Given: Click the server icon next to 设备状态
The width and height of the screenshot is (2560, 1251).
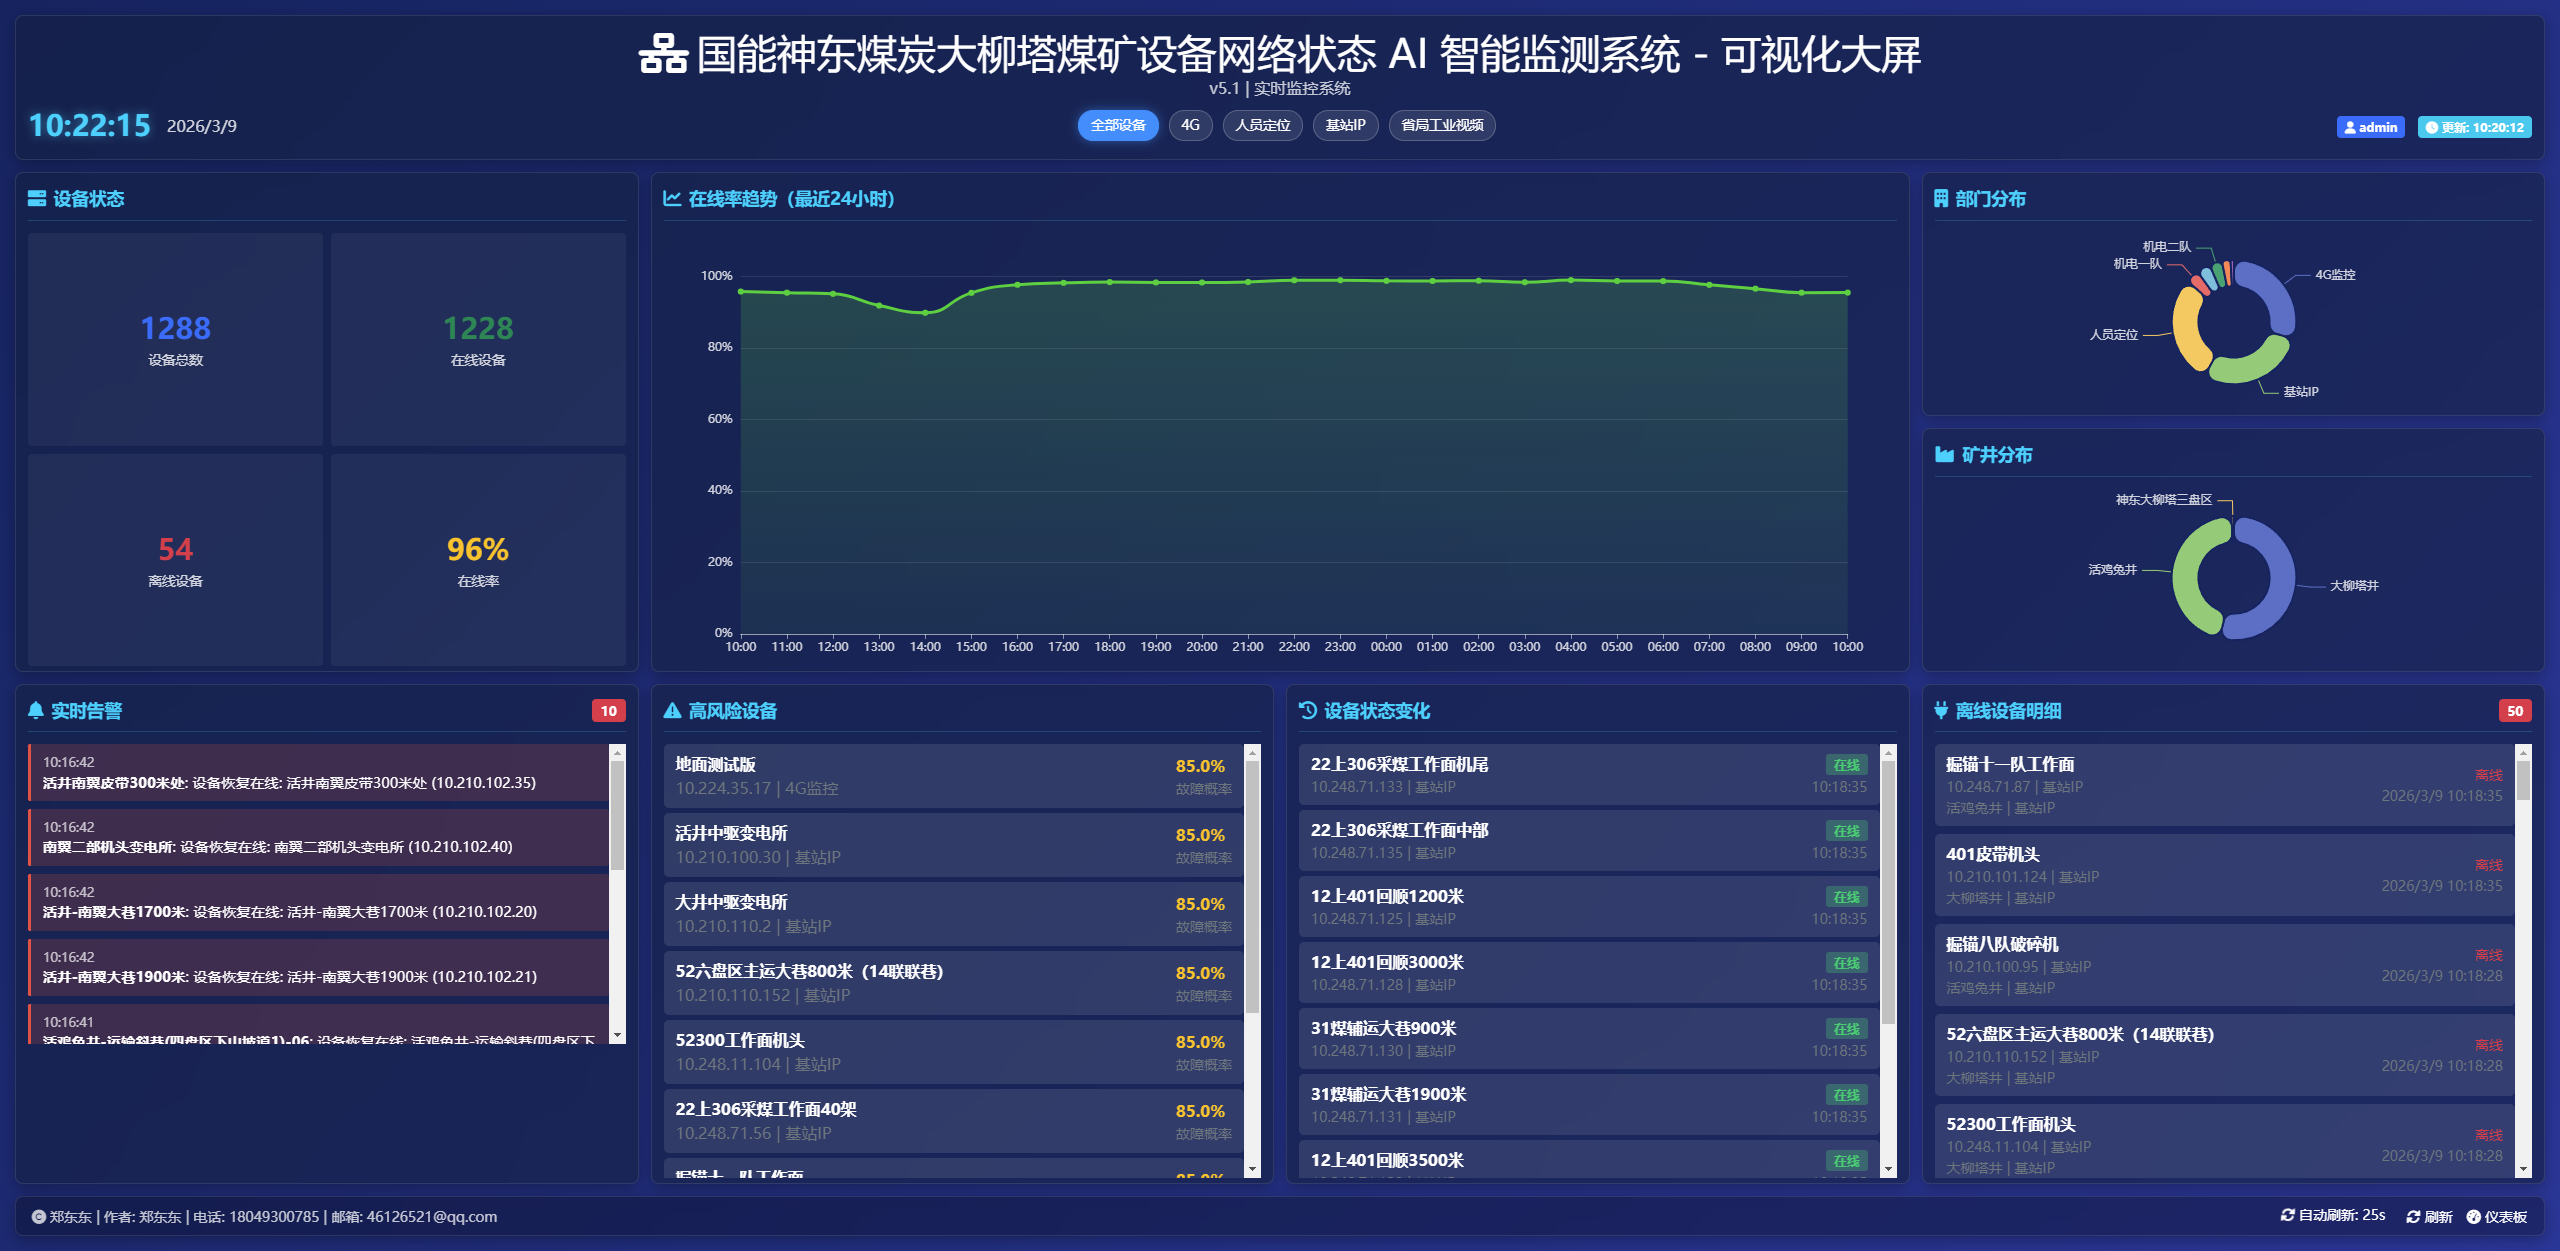Looking at the screenshot, I should pyautogui.click(x=37, y=198).
